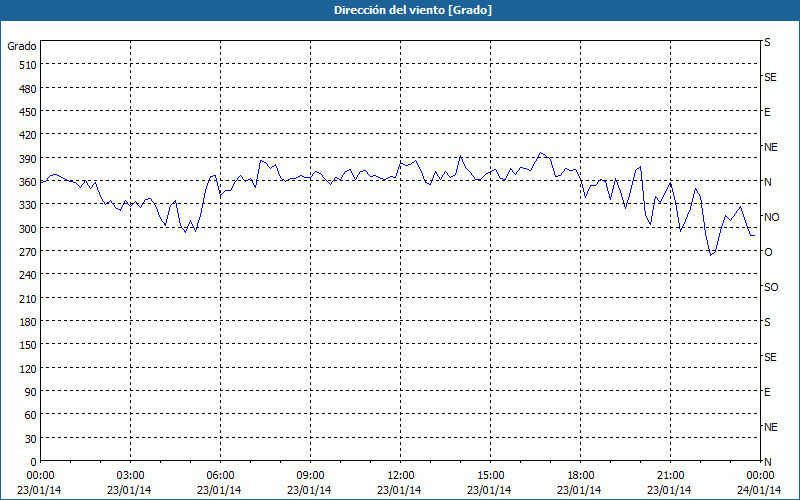
Task: Click the 03:00 time label
Action: pos(131,476)
